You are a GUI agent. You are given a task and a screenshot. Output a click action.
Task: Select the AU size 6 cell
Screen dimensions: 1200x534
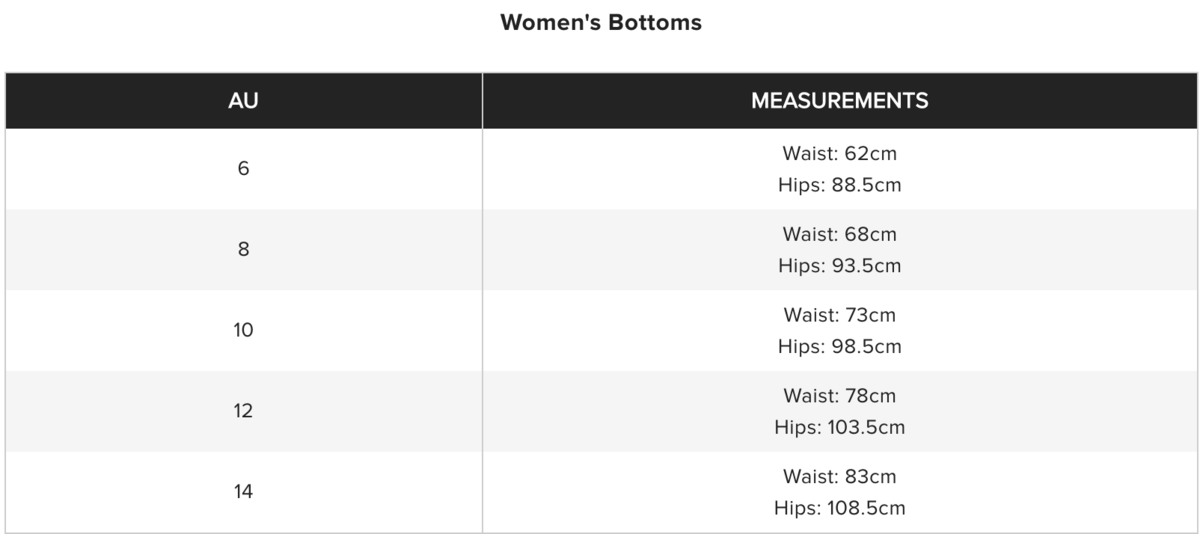click(243, 169)
